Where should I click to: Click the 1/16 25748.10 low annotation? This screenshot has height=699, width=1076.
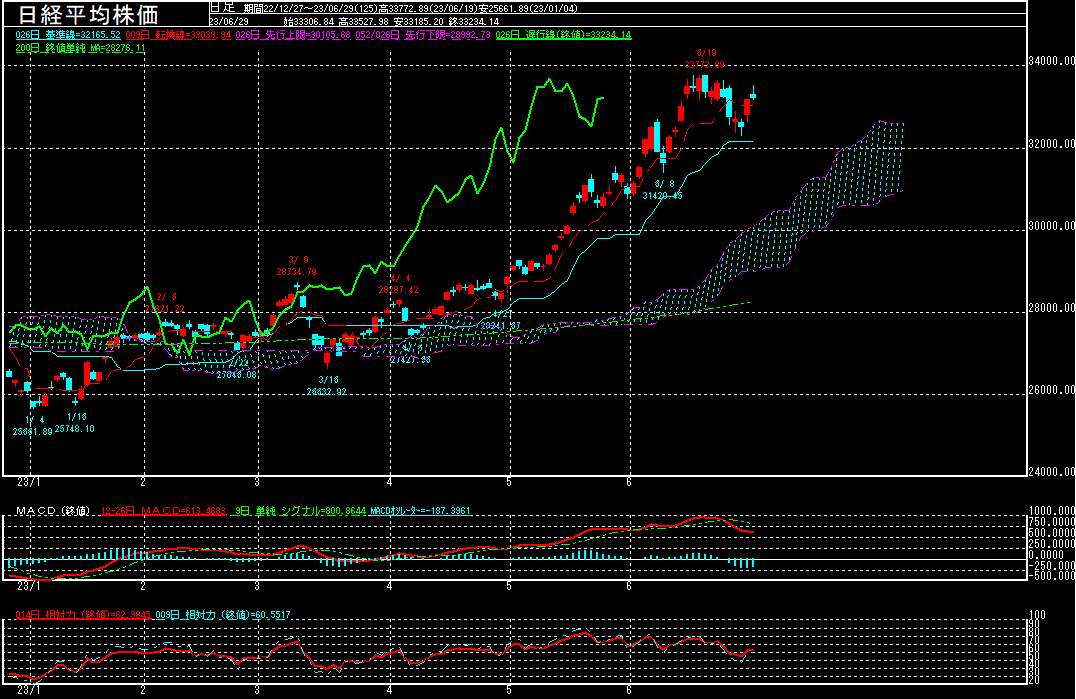[75, 423]
